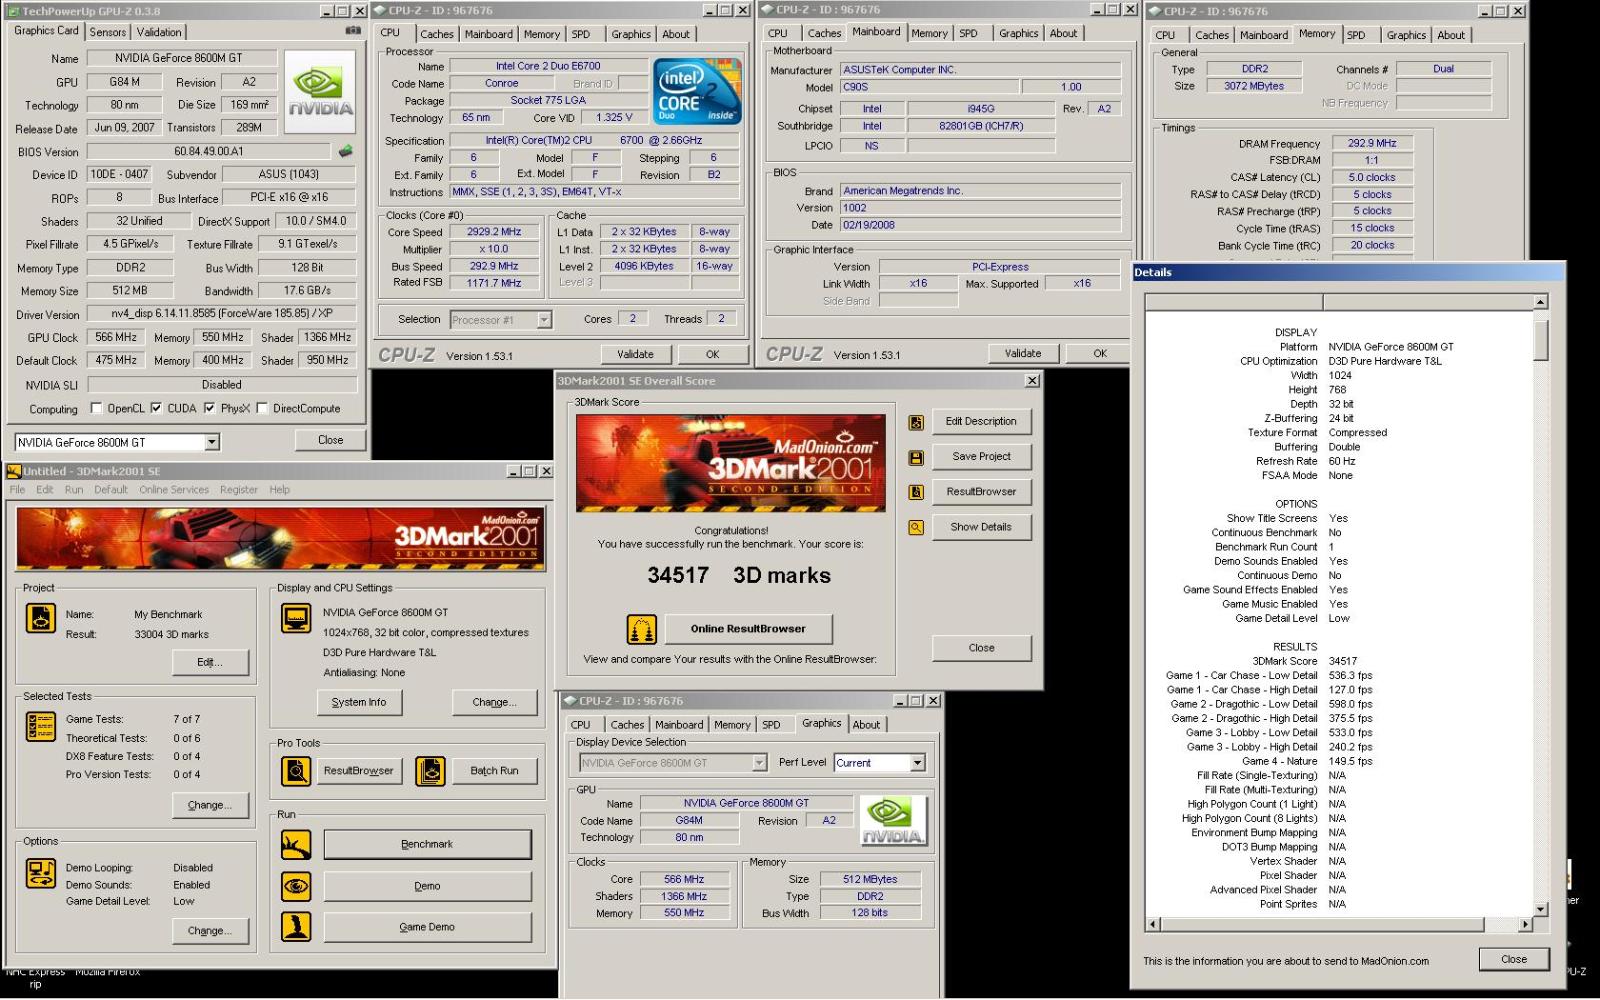
Task: Click the Display and CPU Settings monitor icon
Action: point(296,618)
